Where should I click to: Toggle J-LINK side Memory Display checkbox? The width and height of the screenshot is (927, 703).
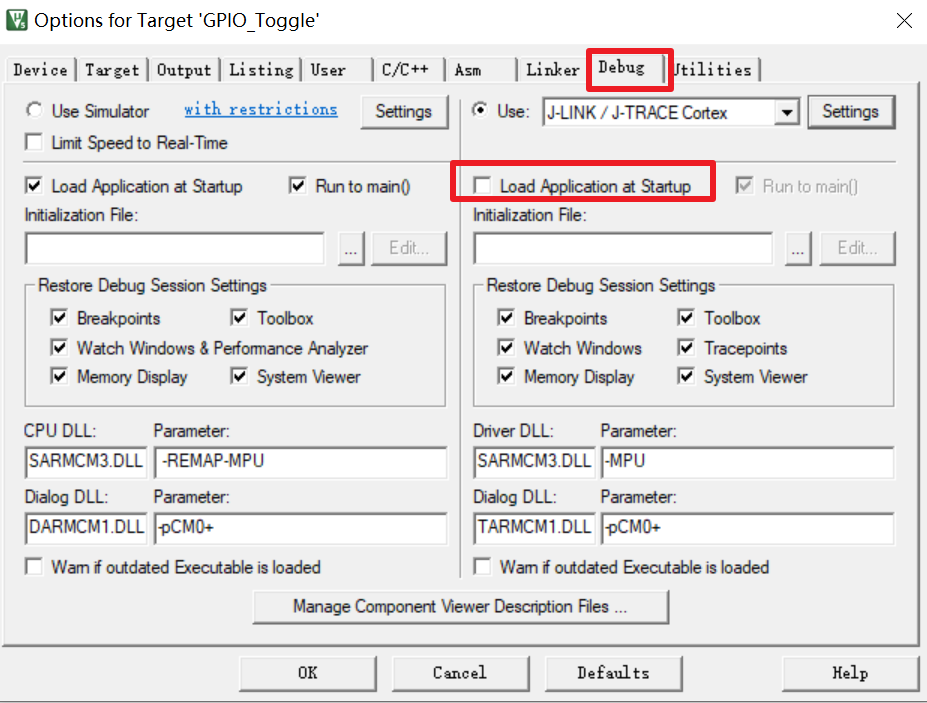tap(506, 376)
